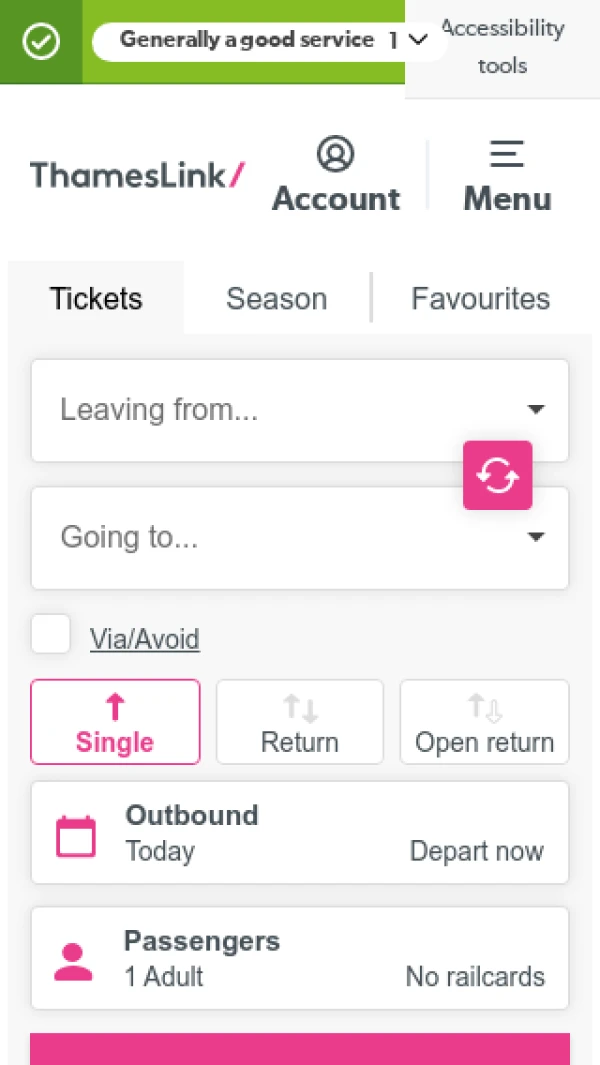Open the Leaving from dropdown arrow

click(x=536, y=410)
